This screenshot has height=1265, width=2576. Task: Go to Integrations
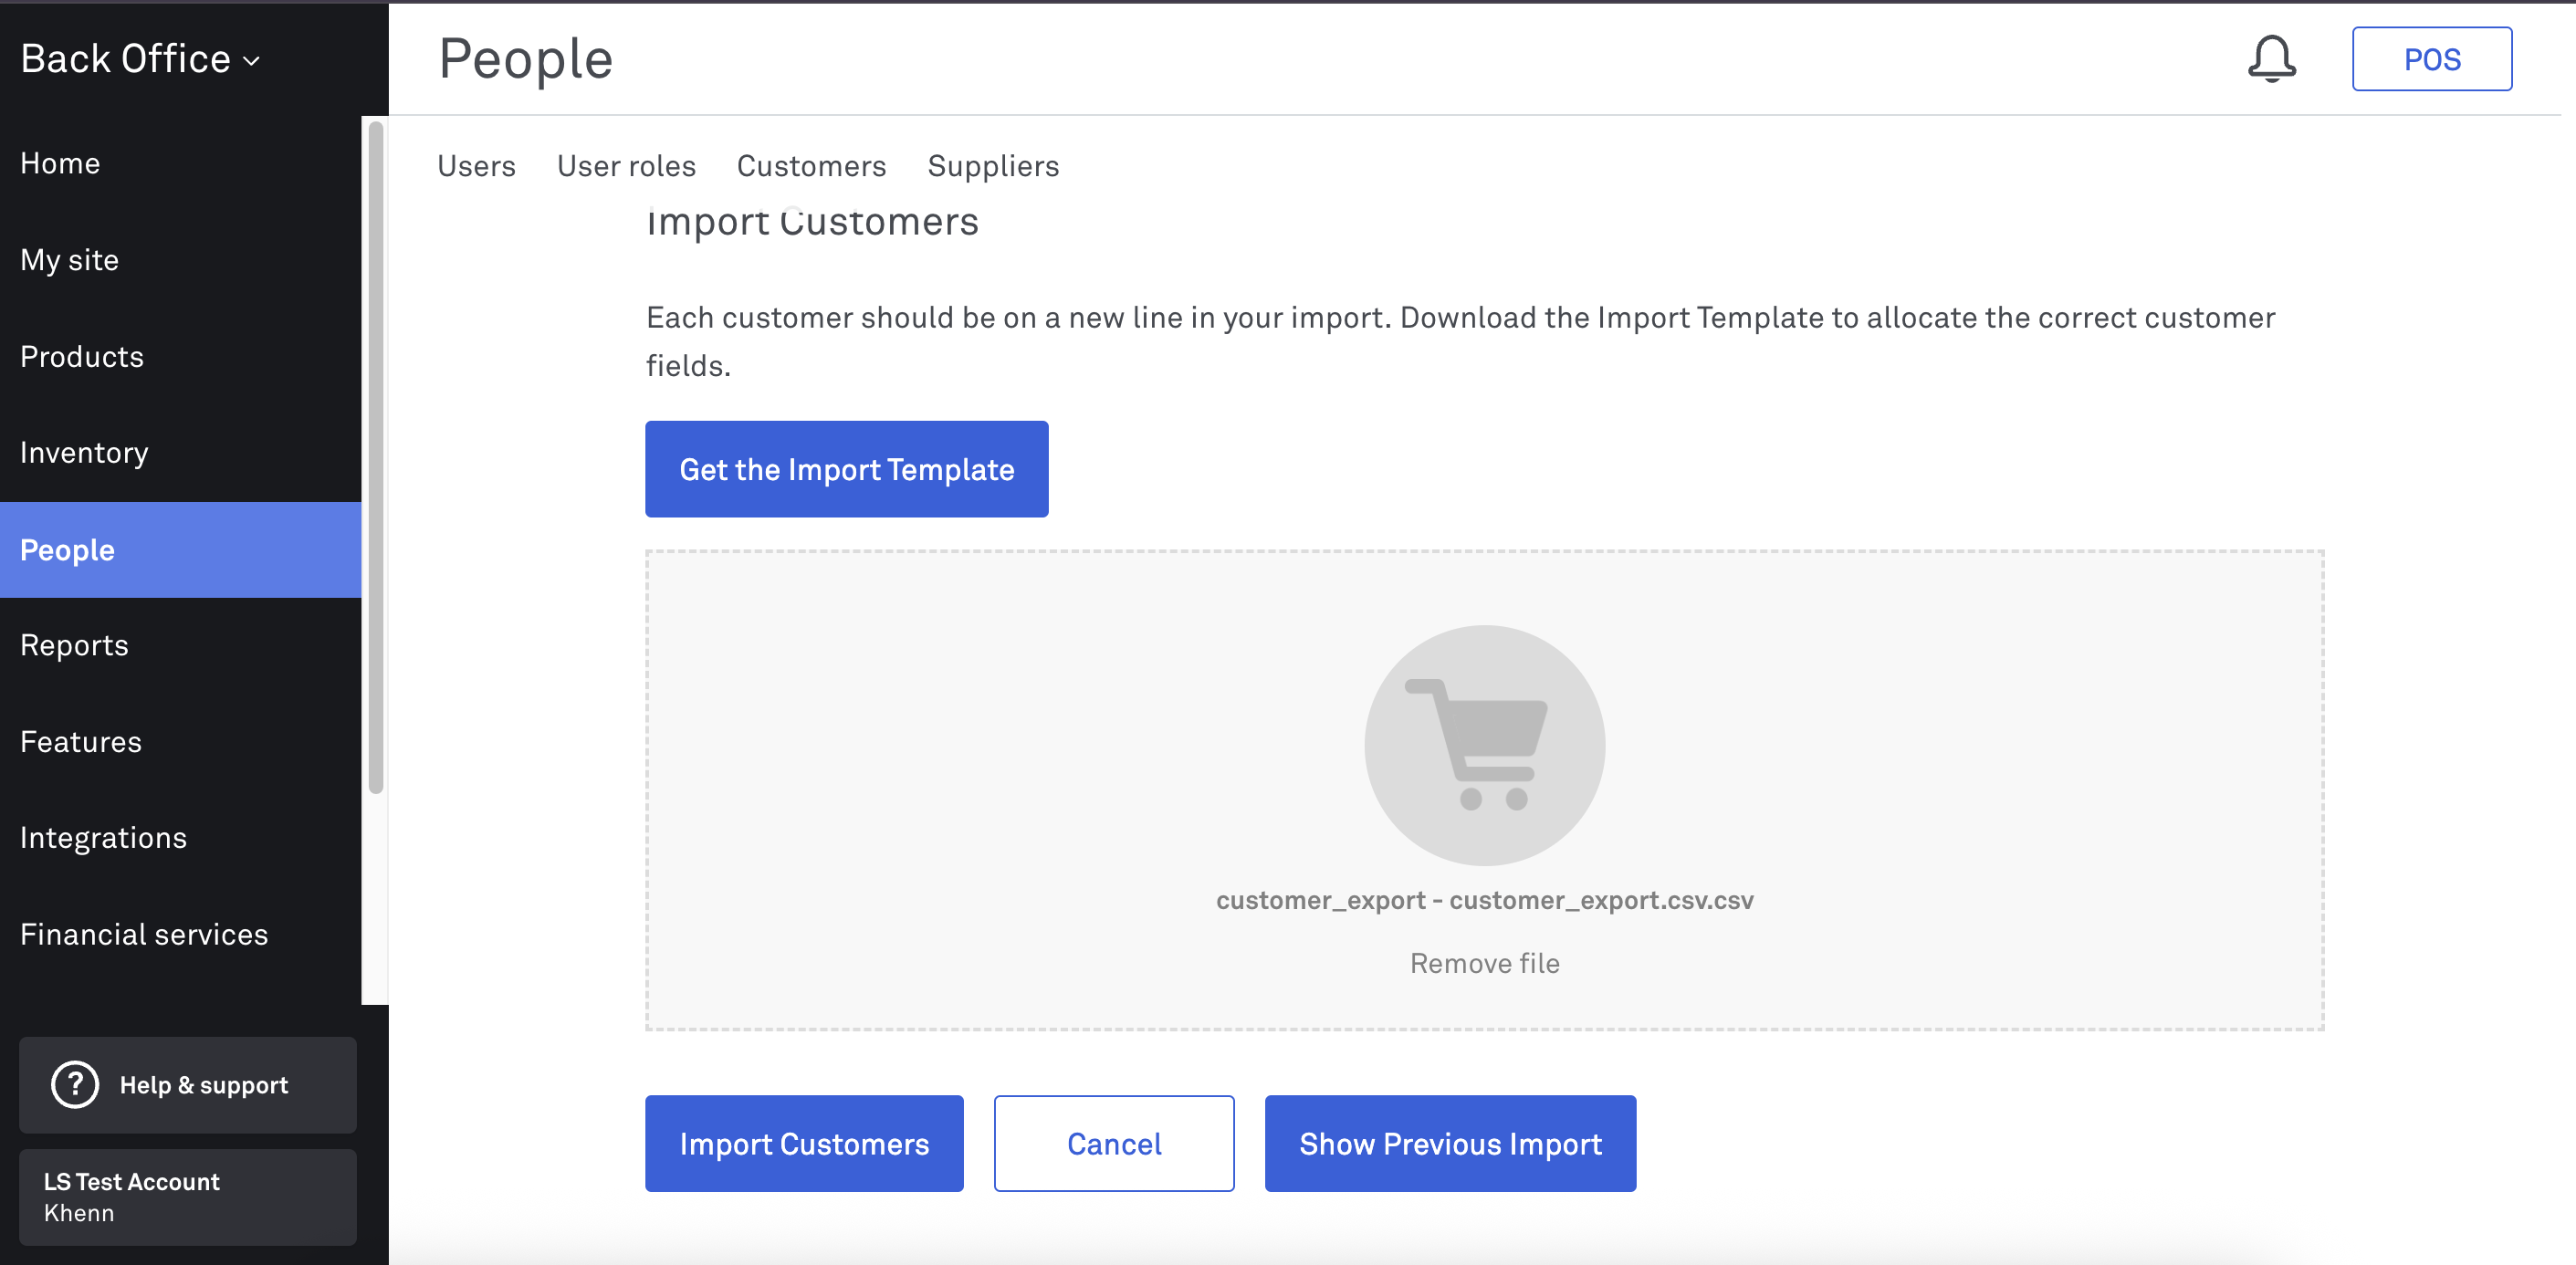[x=180, y=838]
